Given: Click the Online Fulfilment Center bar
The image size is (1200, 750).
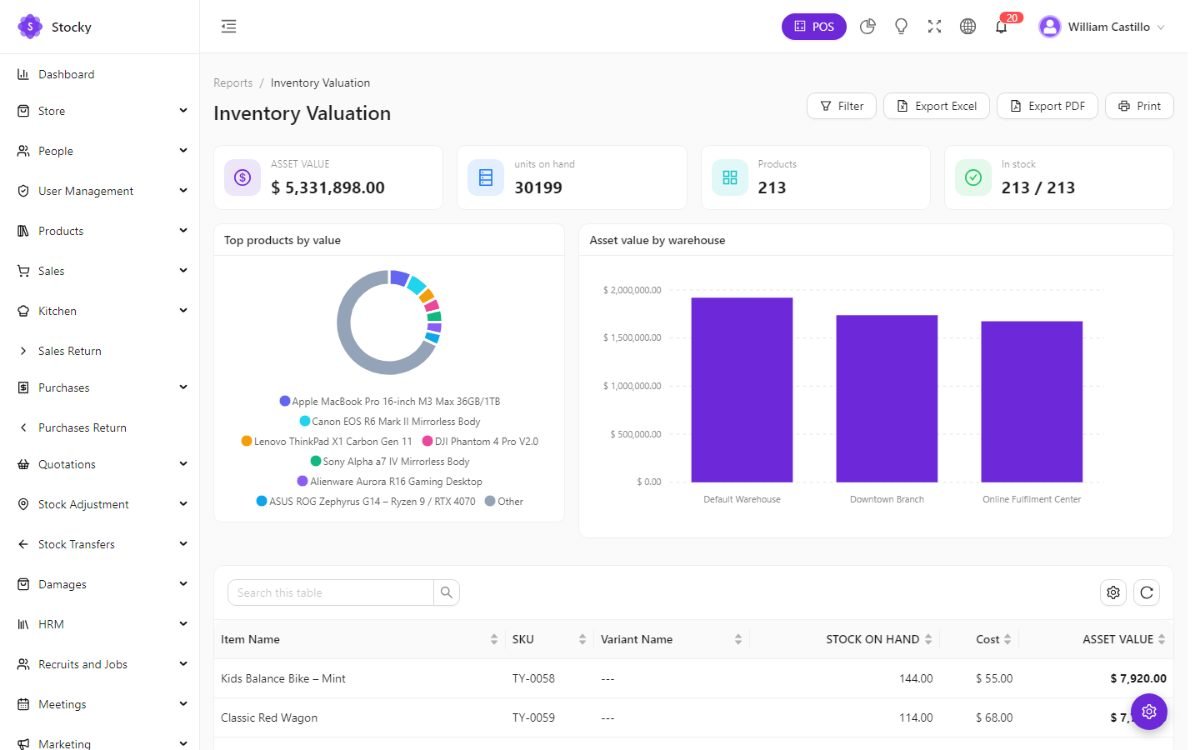Looking at the screenshot, I should pos(1032,402).
